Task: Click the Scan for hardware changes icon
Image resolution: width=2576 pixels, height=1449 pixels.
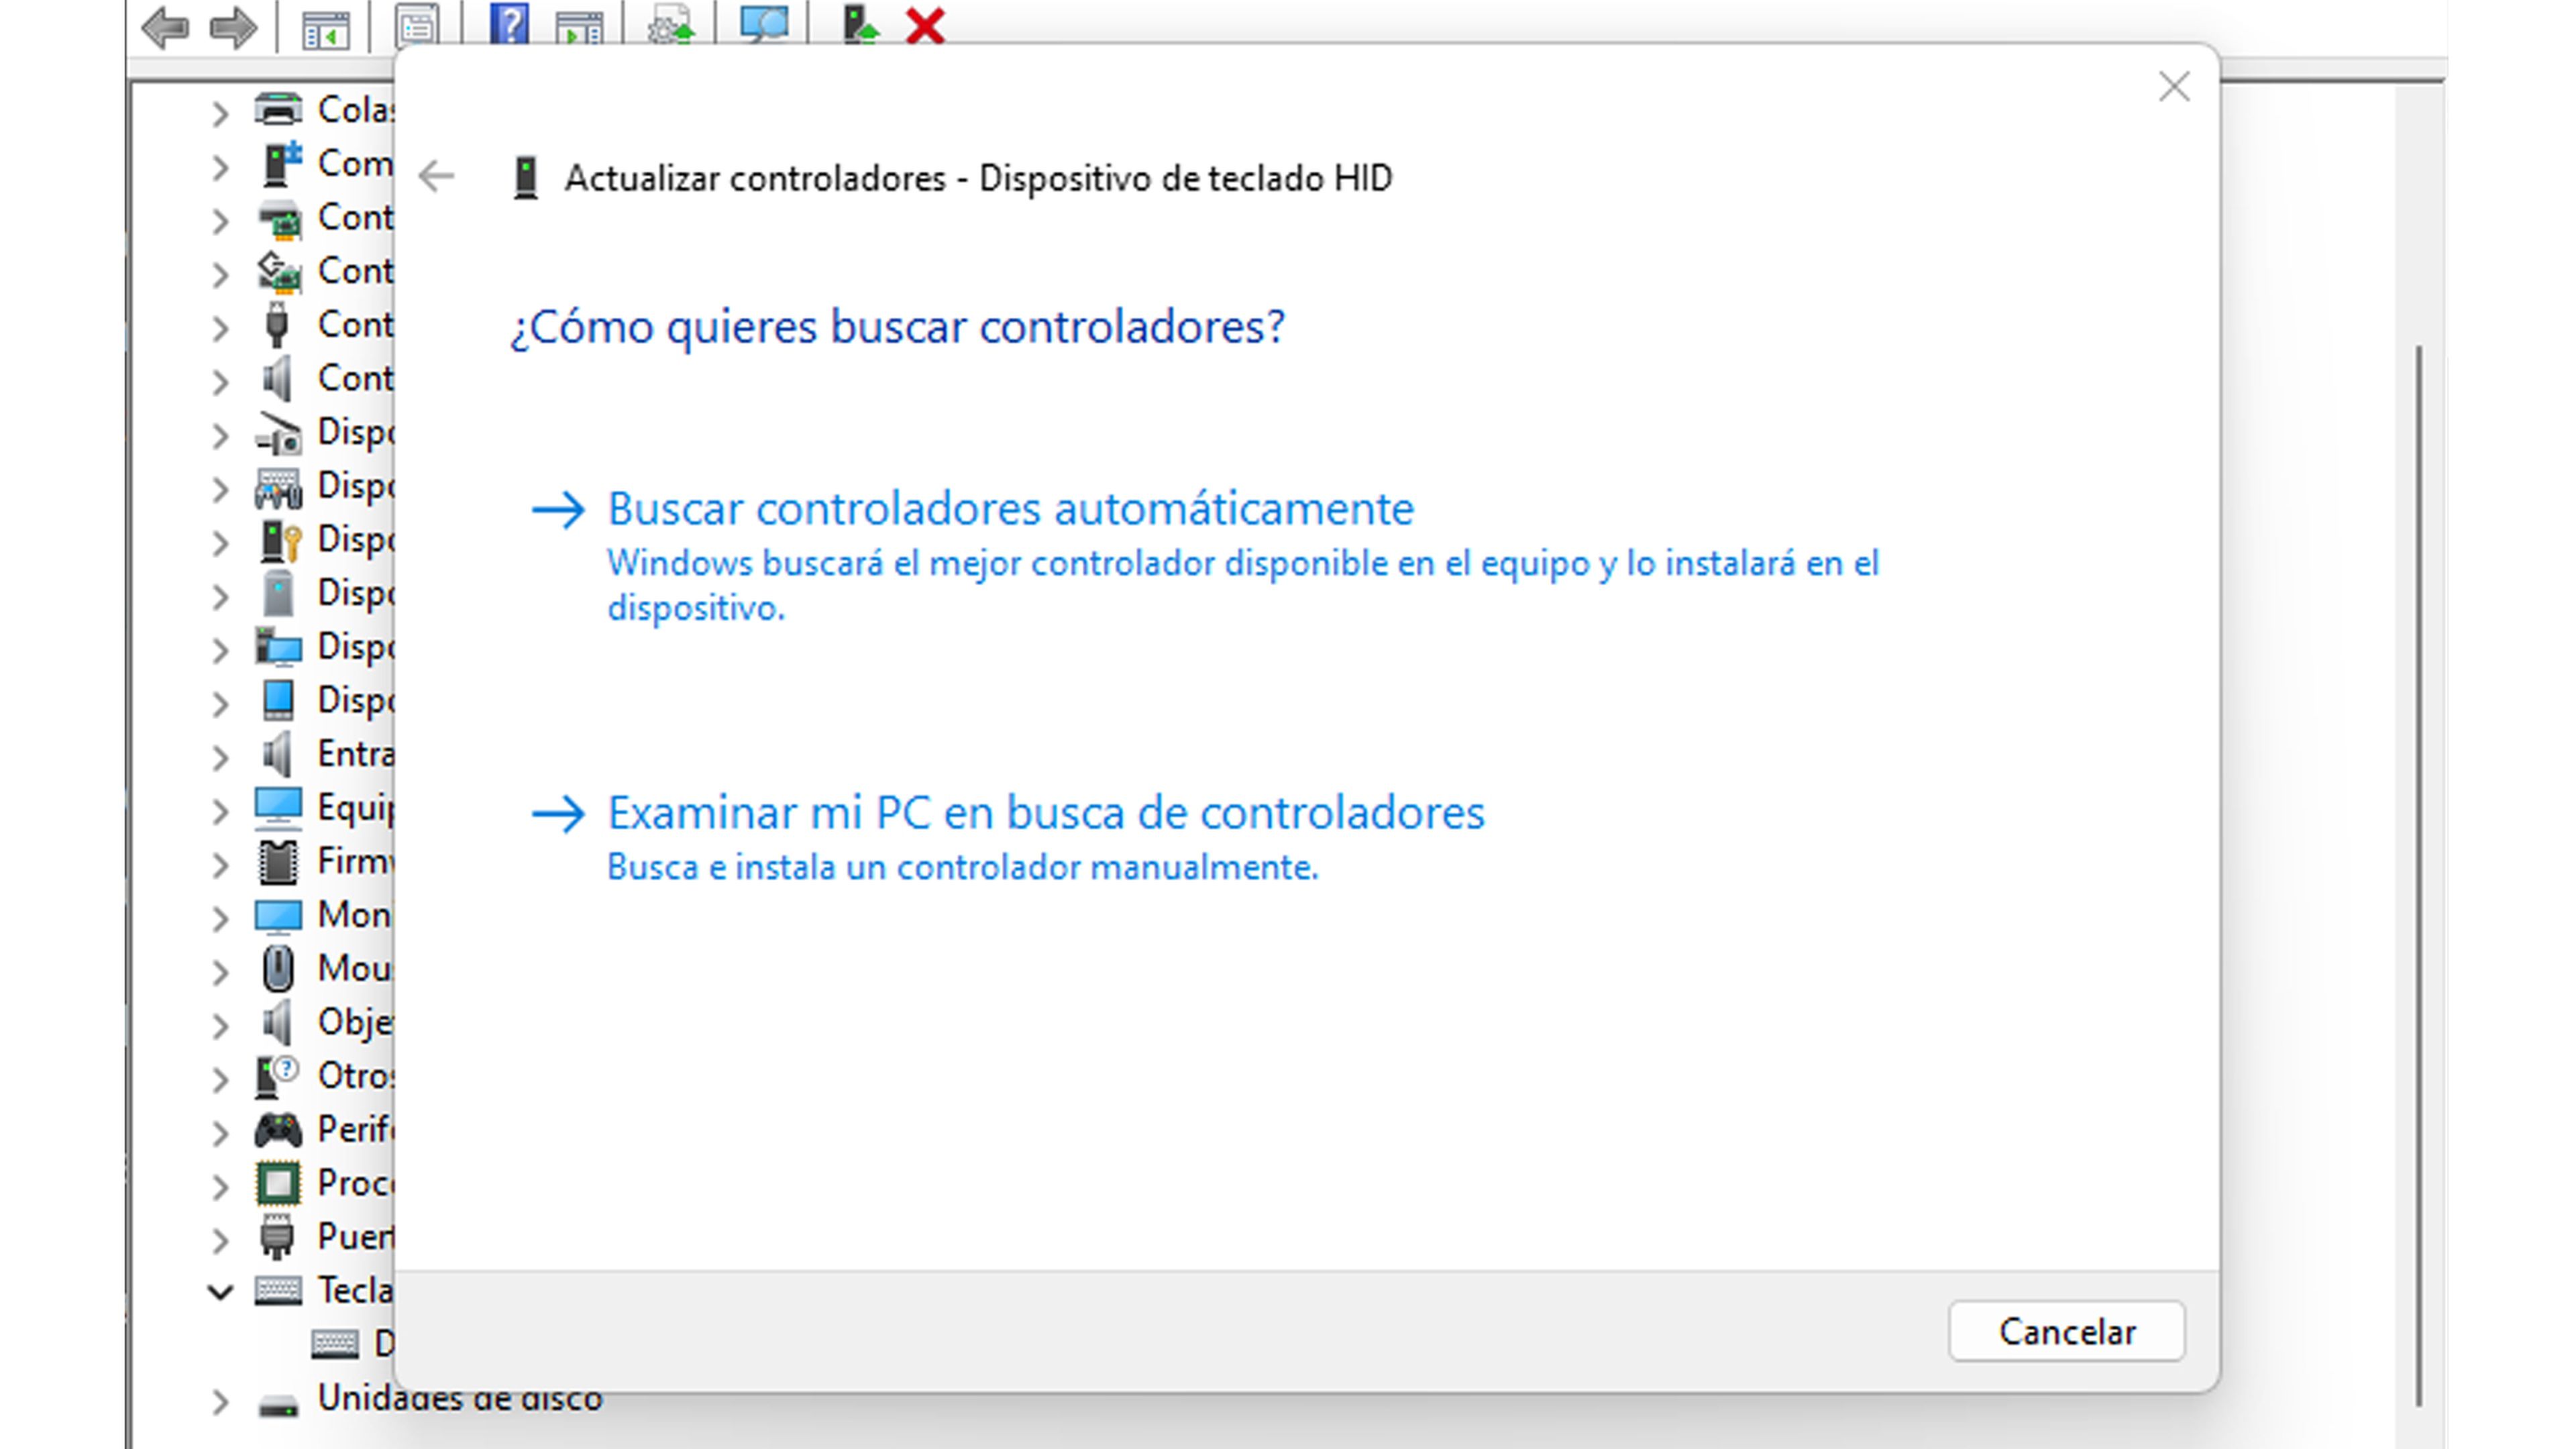Action: coord(764,24)
